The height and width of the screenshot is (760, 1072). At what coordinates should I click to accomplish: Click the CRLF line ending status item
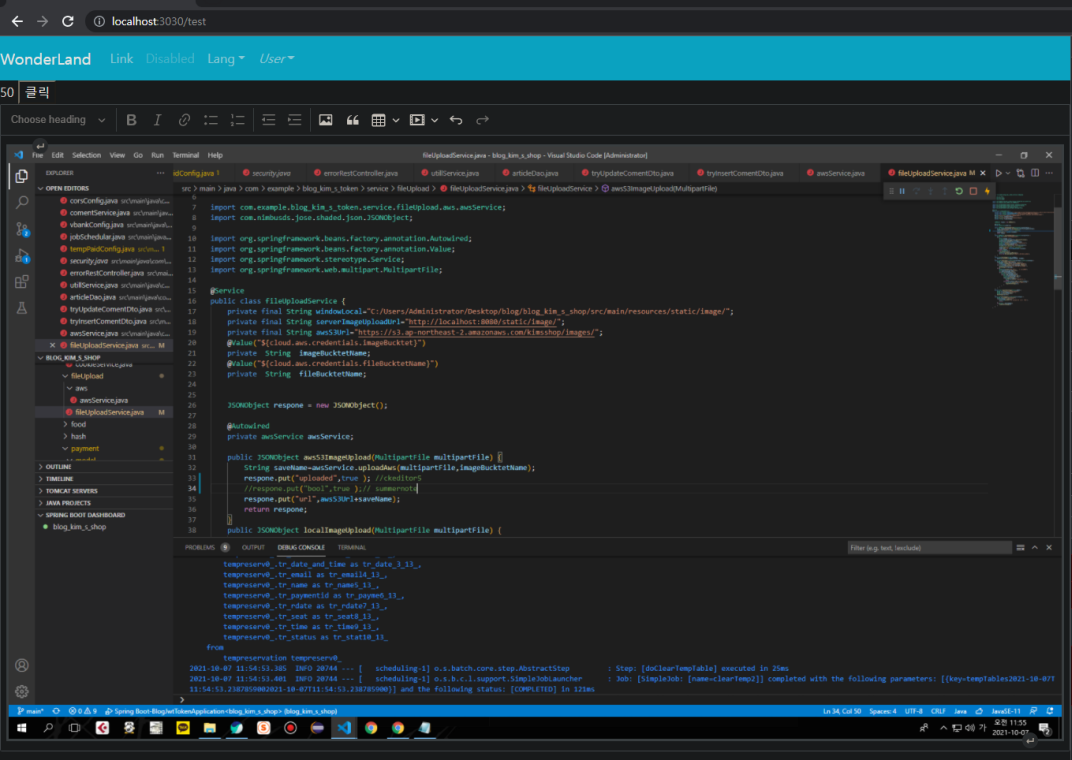[x=938, y=711]
